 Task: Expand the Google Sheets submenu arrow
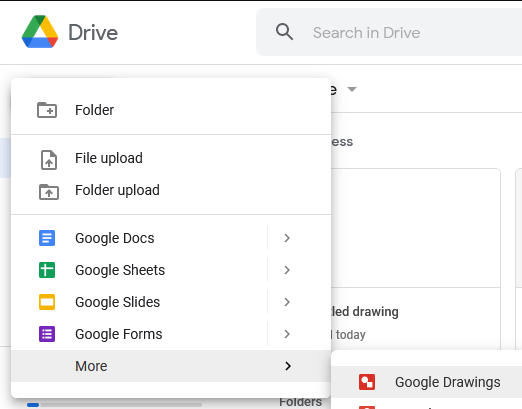[287, 270]
